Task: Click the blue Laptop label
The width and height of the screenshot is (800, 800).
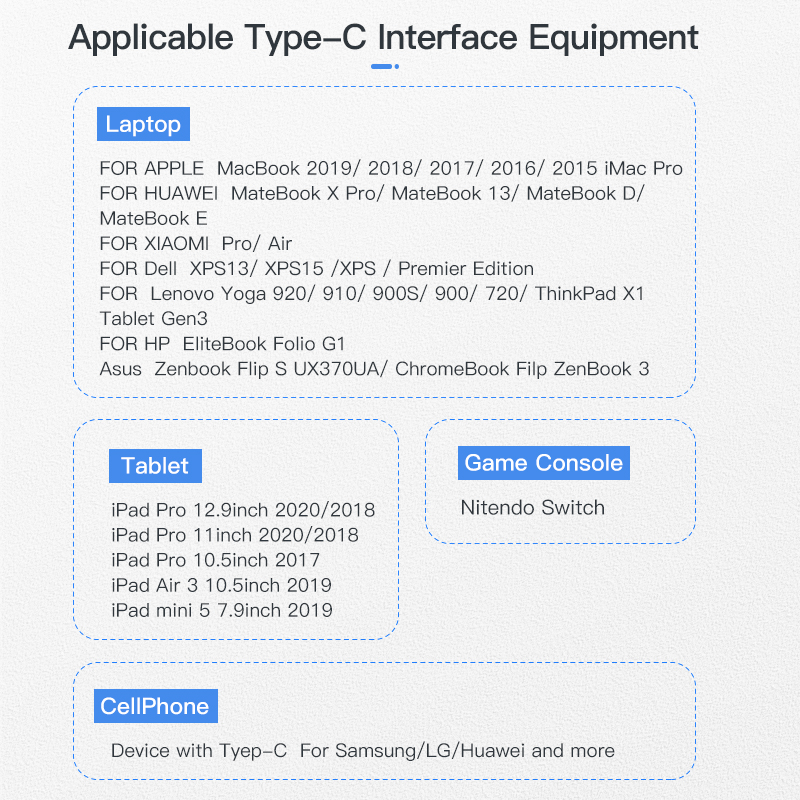Action: (x=143, y=125)
